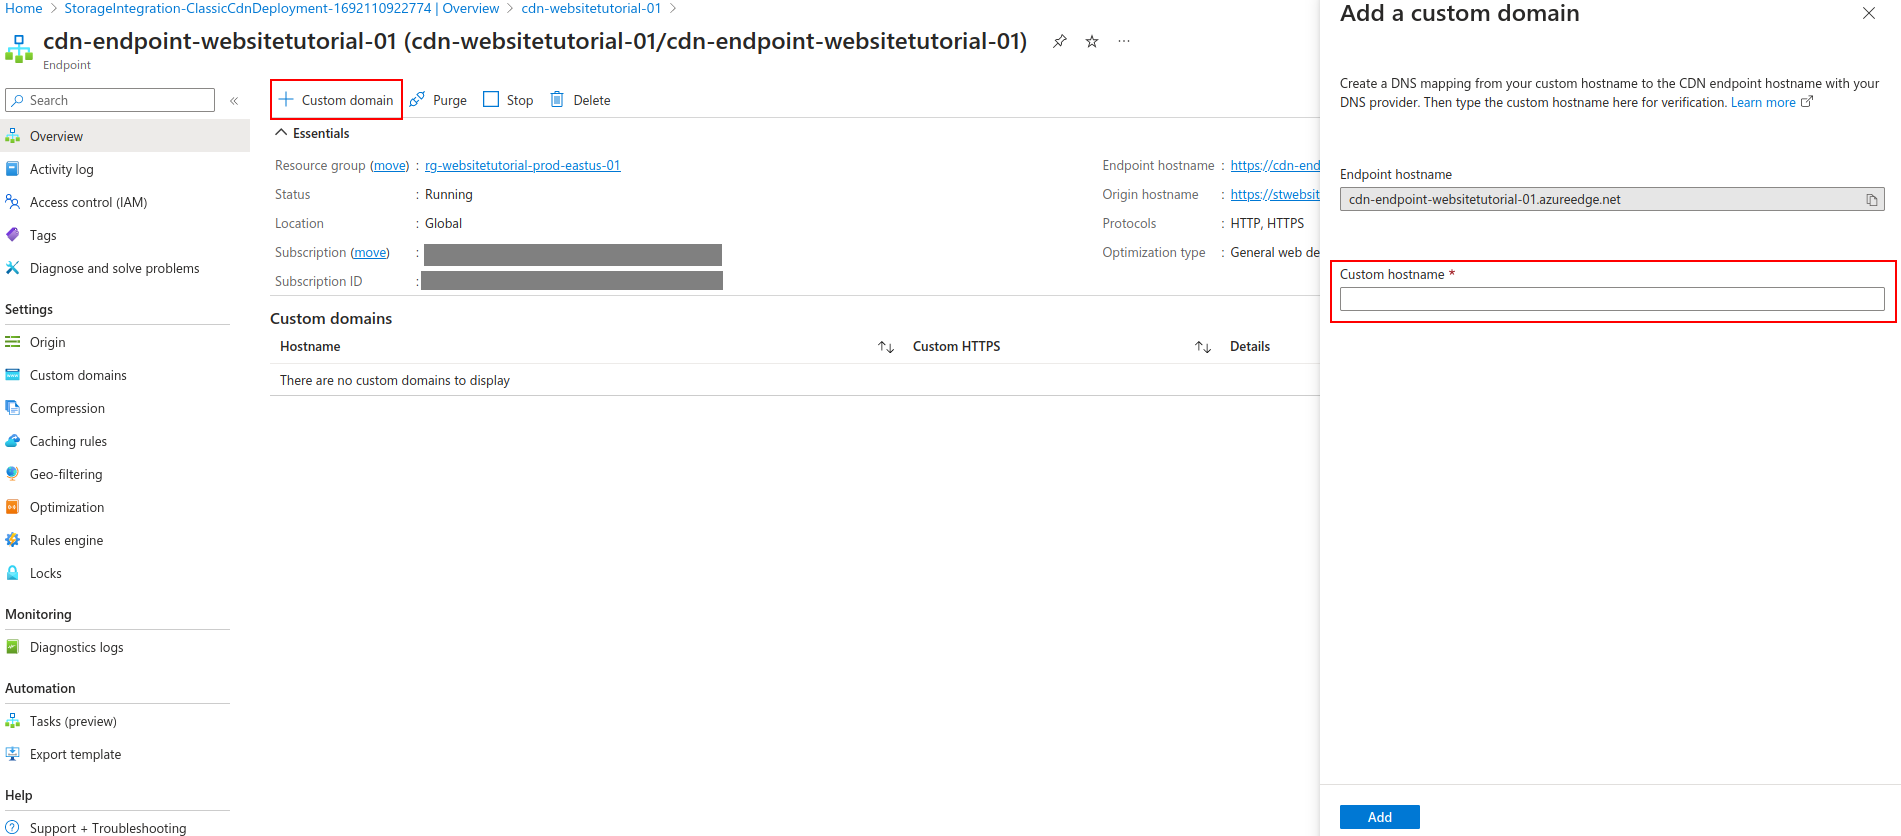The height and width of the screenshot is (836, 1901).
Task: Open the Activity log page
Action: tap(61, 169)
